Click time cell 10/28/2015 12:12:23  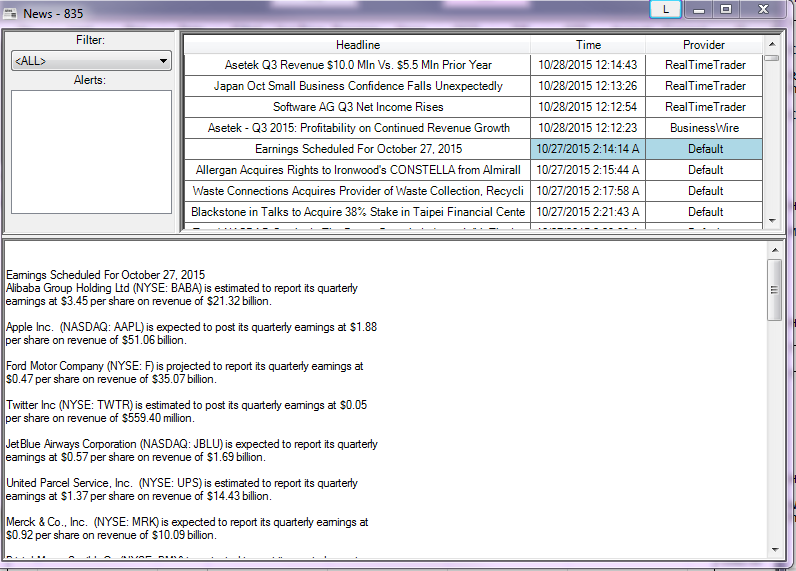[x=588, y=128]
